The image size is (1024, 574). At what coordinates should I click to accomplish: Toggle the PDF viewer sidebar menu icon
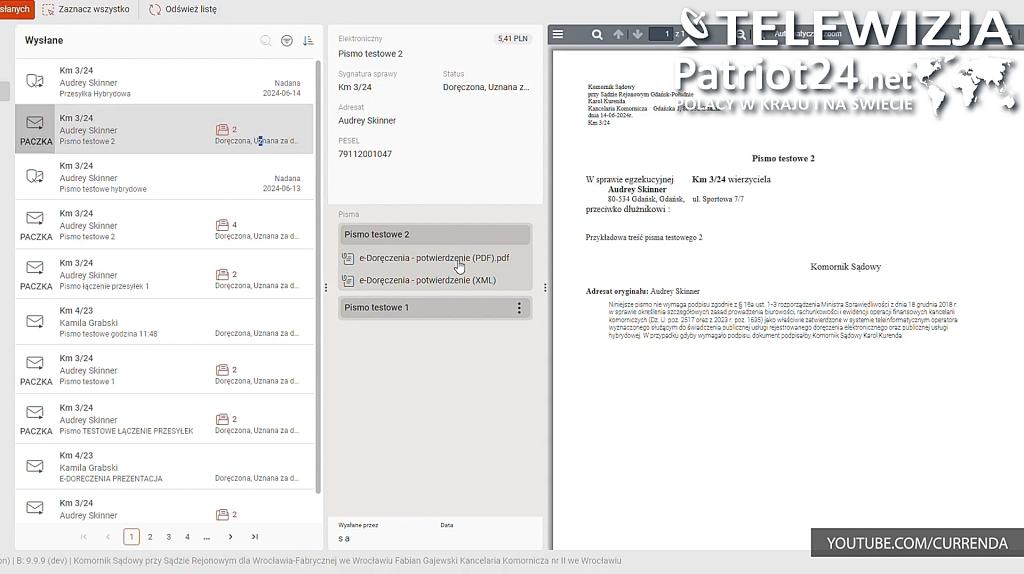pos(559,34)
